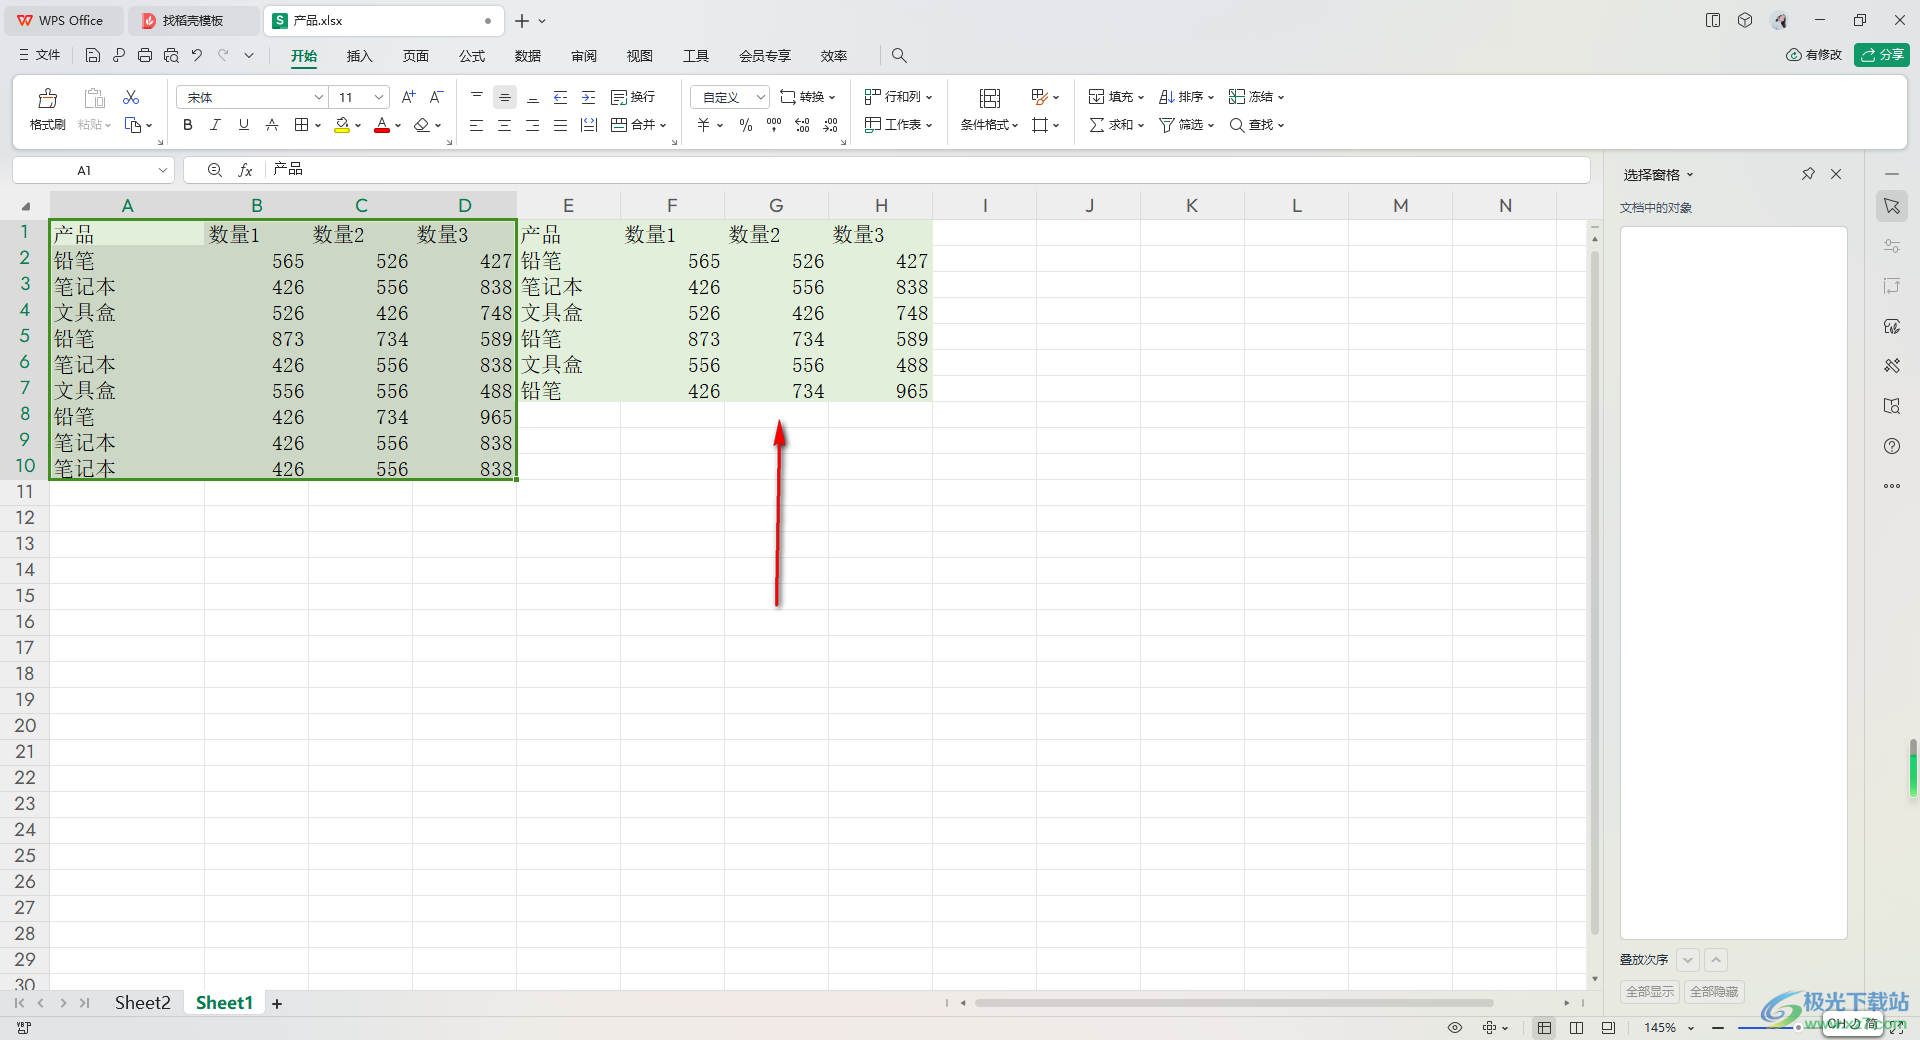Click the help question mark sidebar icon
The height and width of the screenshot is (1040, 1920).
click(x=1892, y=446)
